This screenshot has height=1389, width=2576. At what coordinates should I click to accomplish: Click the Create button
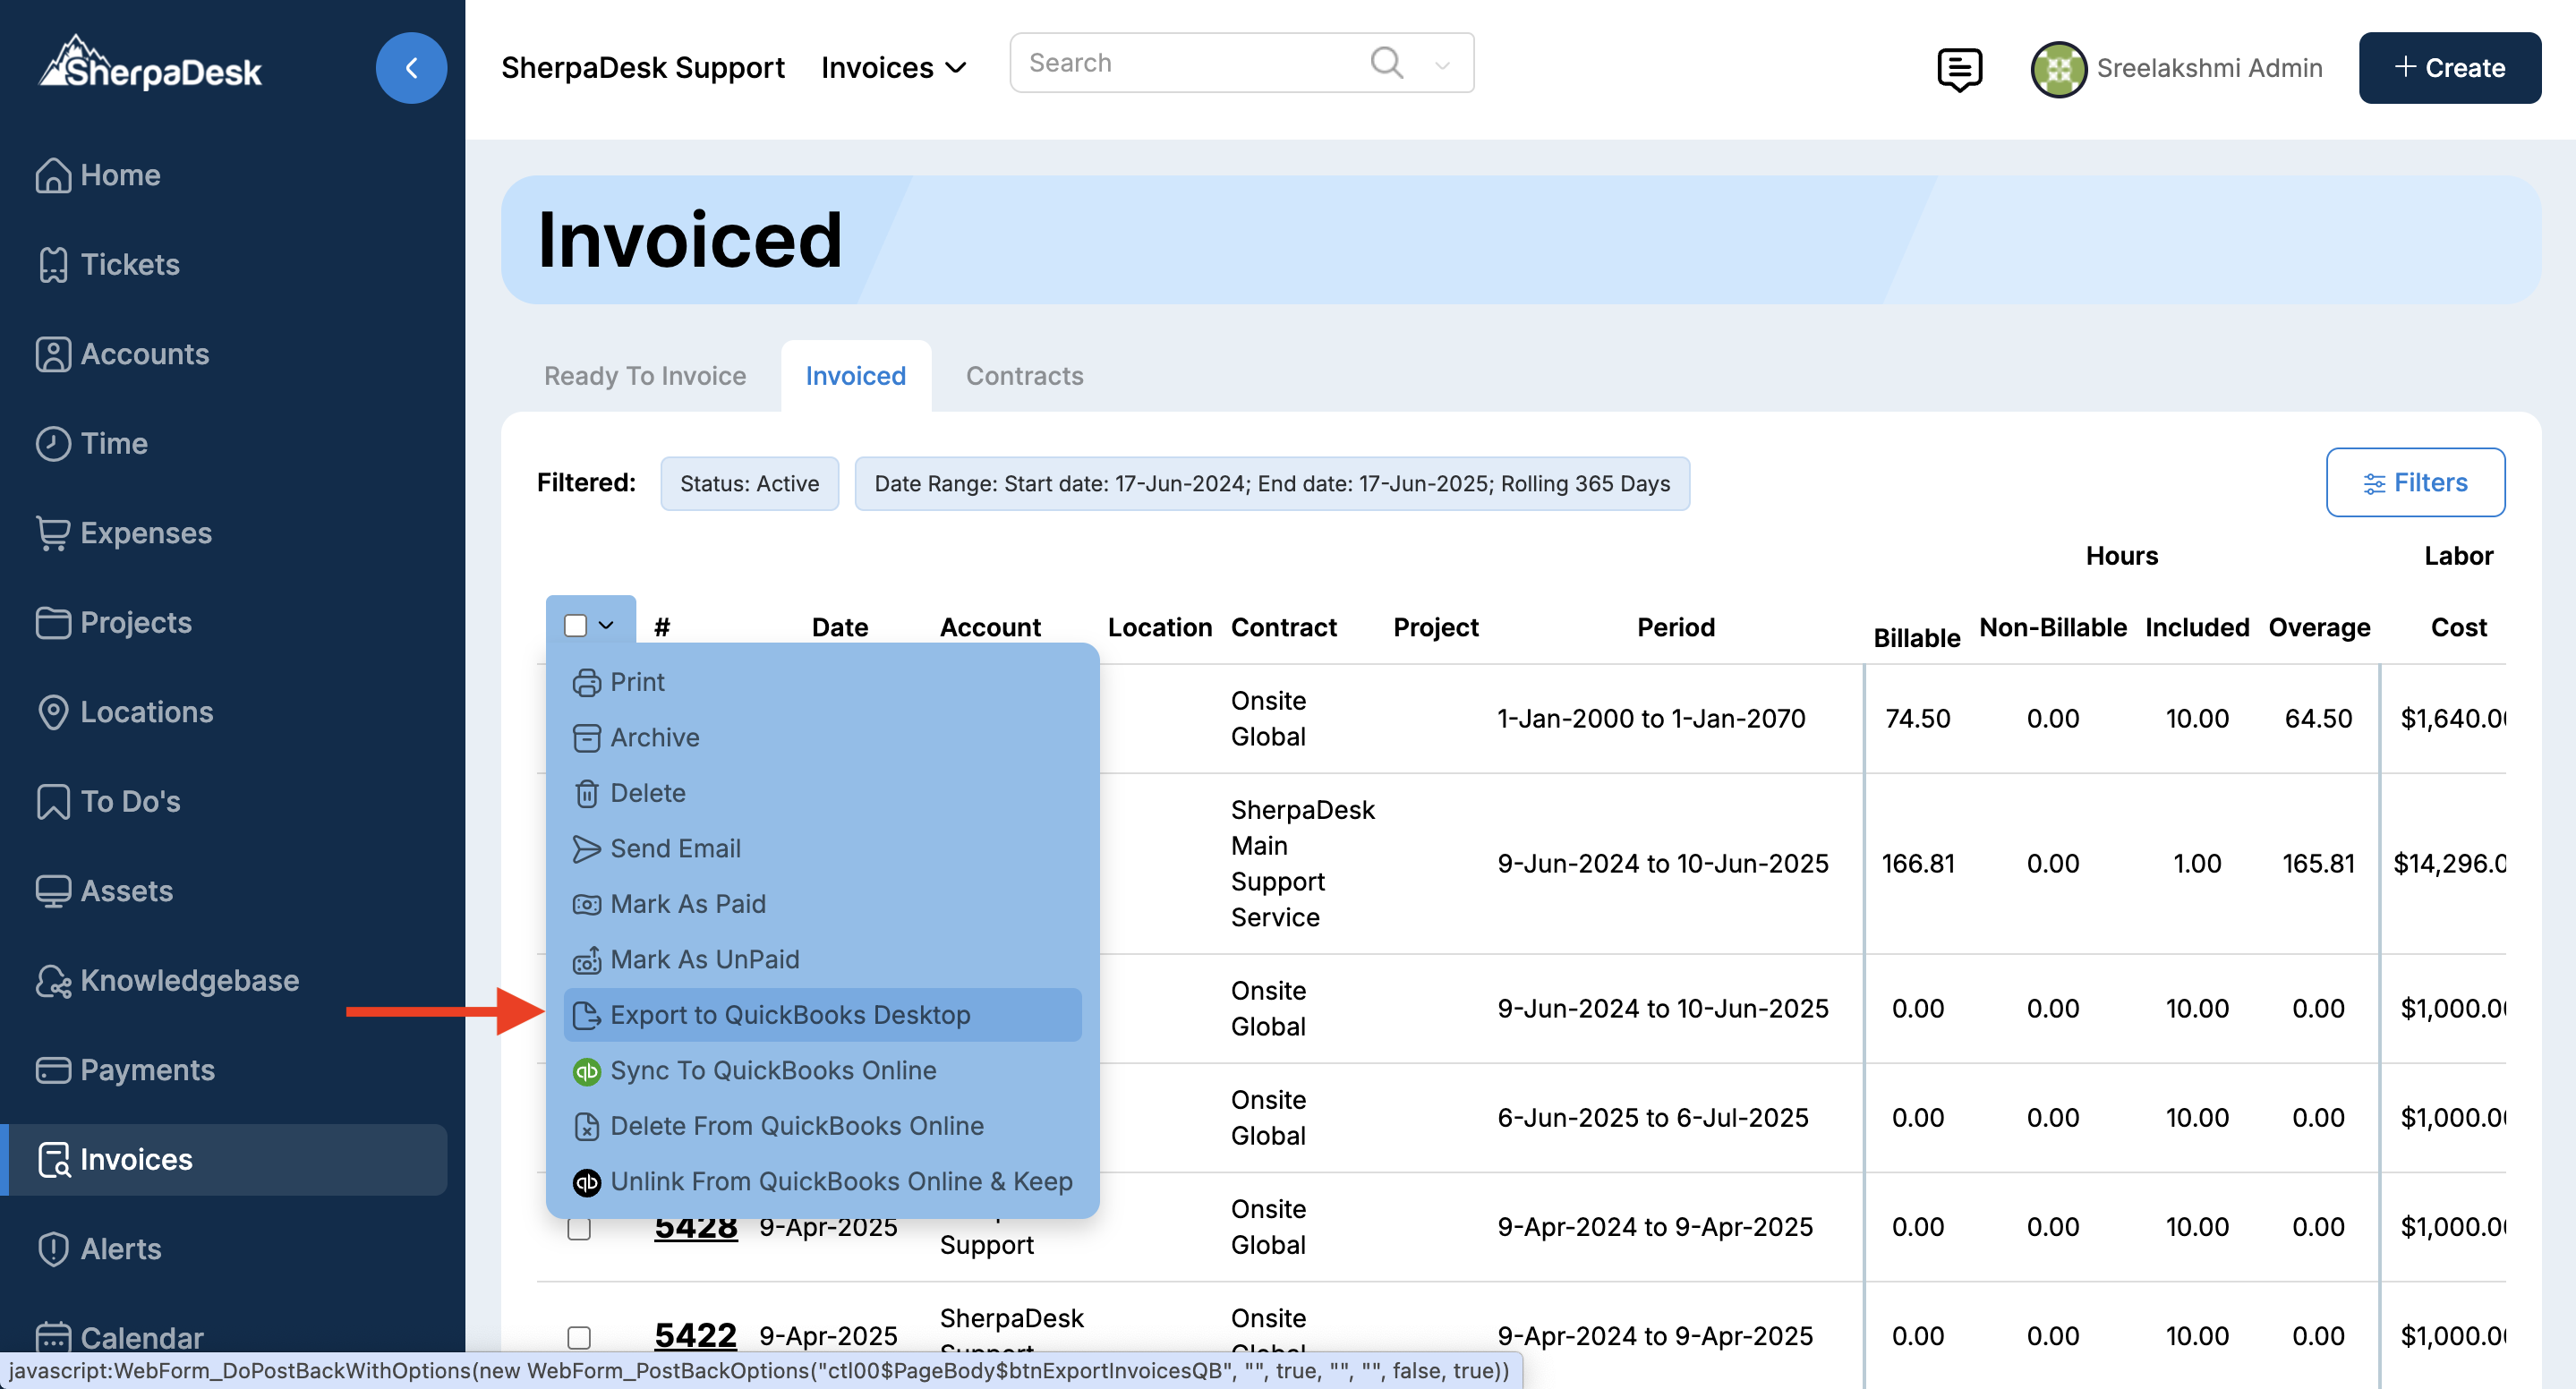(2449, 68)
